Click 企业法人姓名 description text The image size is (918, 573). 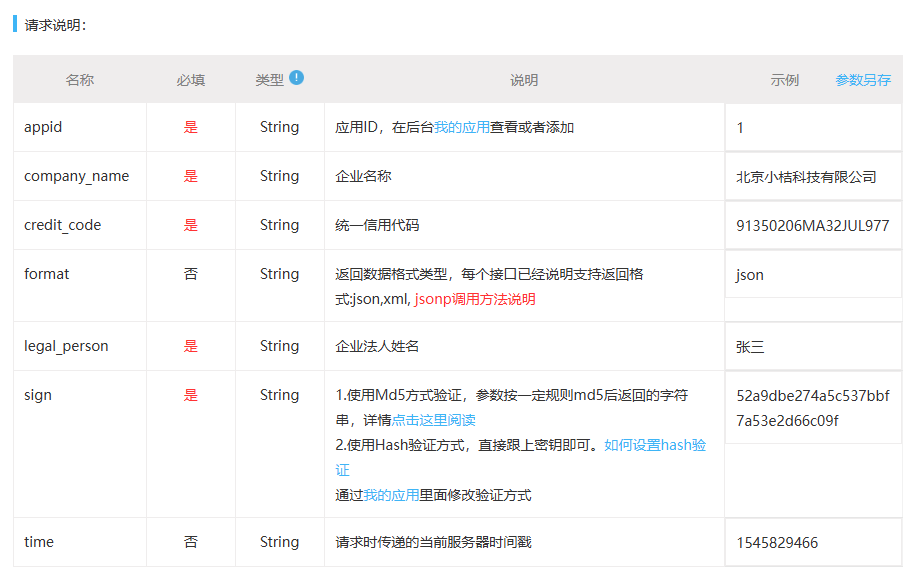pyautogui.click(x=377, y=346)
